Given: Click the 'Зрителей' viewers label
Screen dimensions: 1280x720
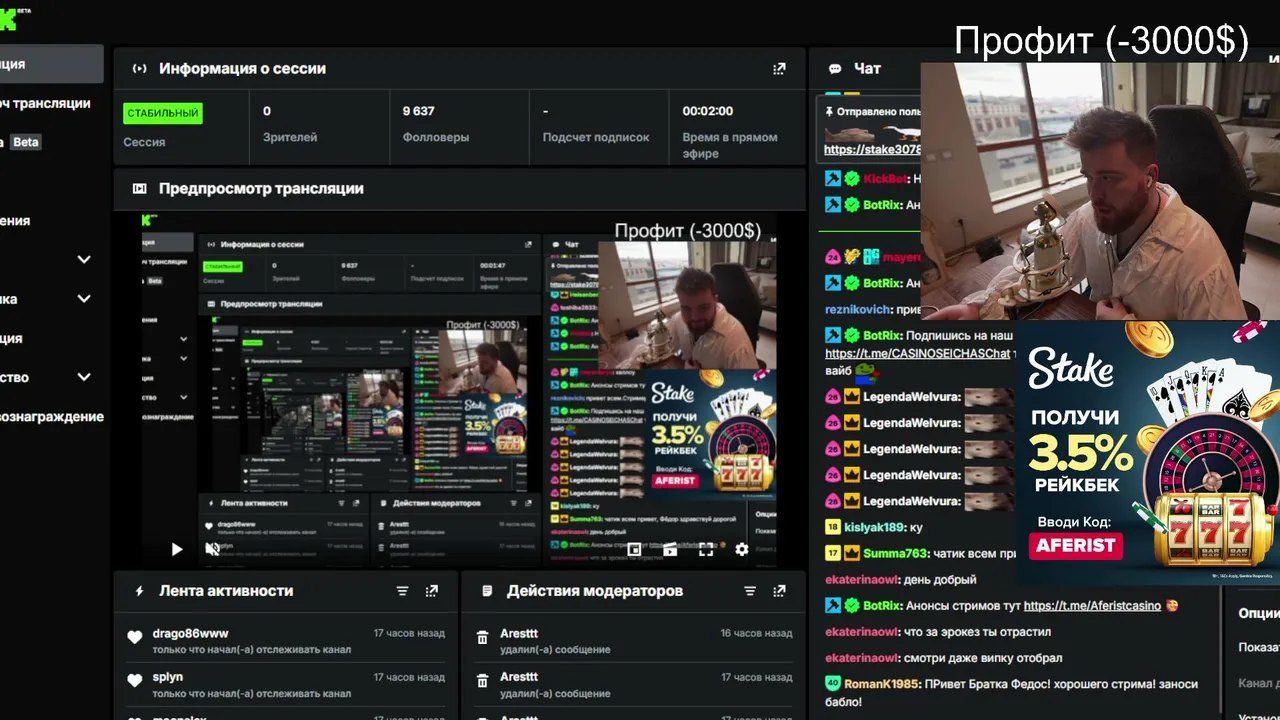Looking at the screenshot, I should tap(290, 137).
